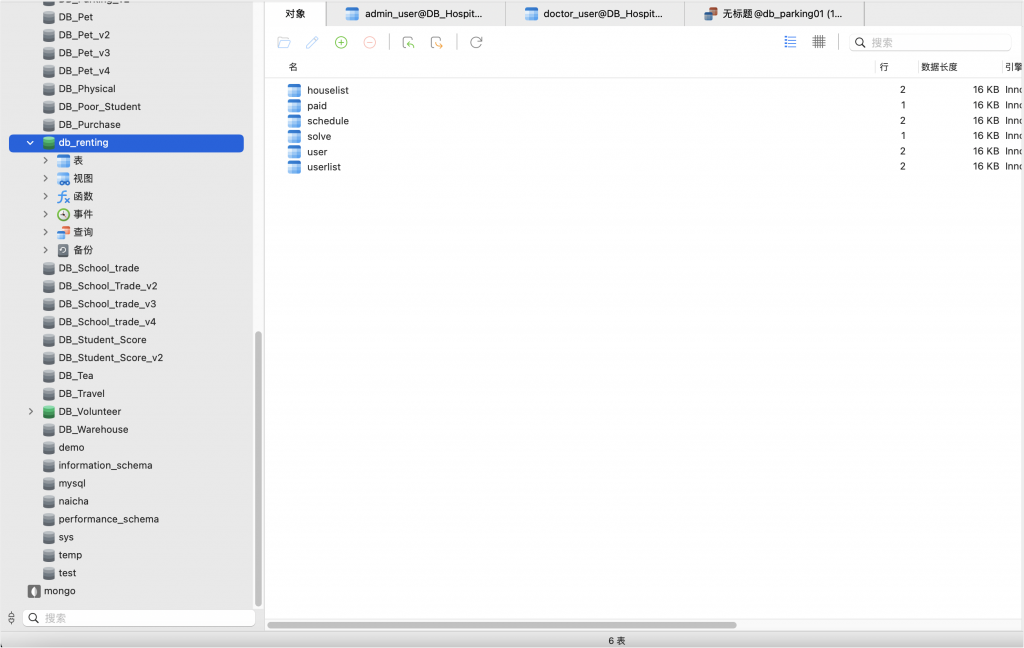Switch to grid detail view mode
This screenshot has width=1024, height=648.
click(x=819, y=42)
